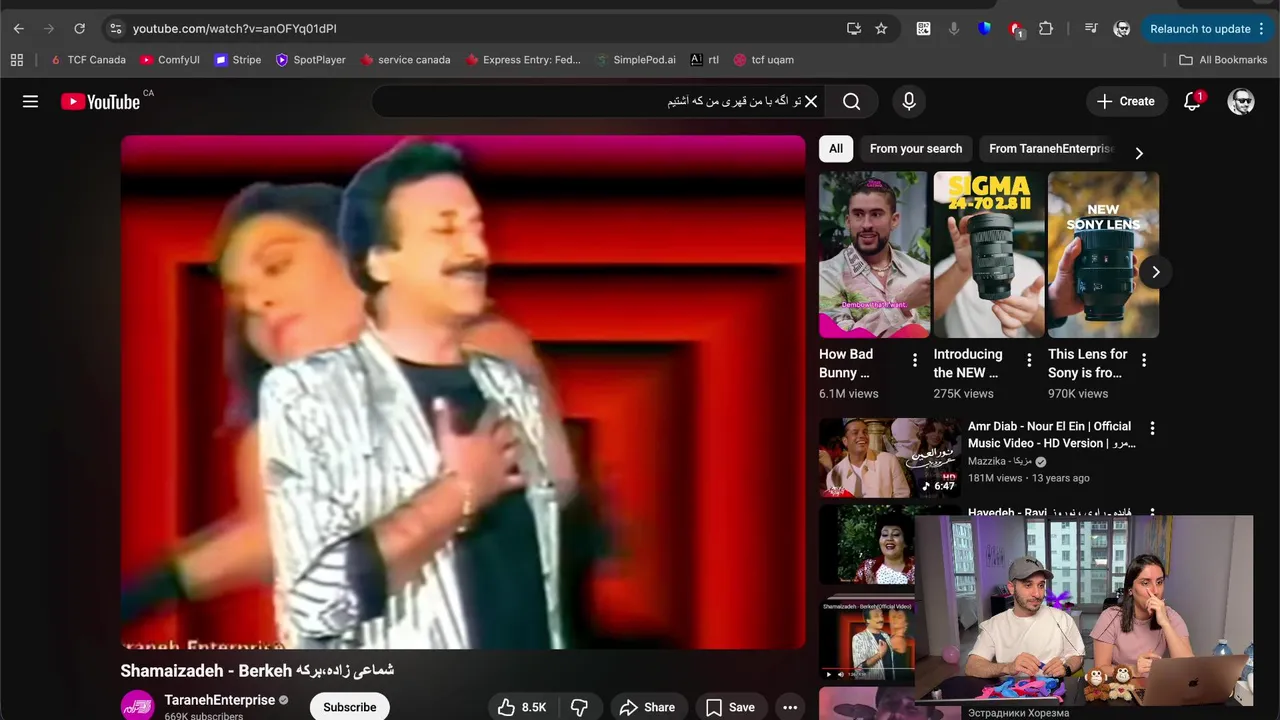Open Amr Diab Nour El Ein thumbnail
Screen dimensions: 1280x720
pos(890,457)
